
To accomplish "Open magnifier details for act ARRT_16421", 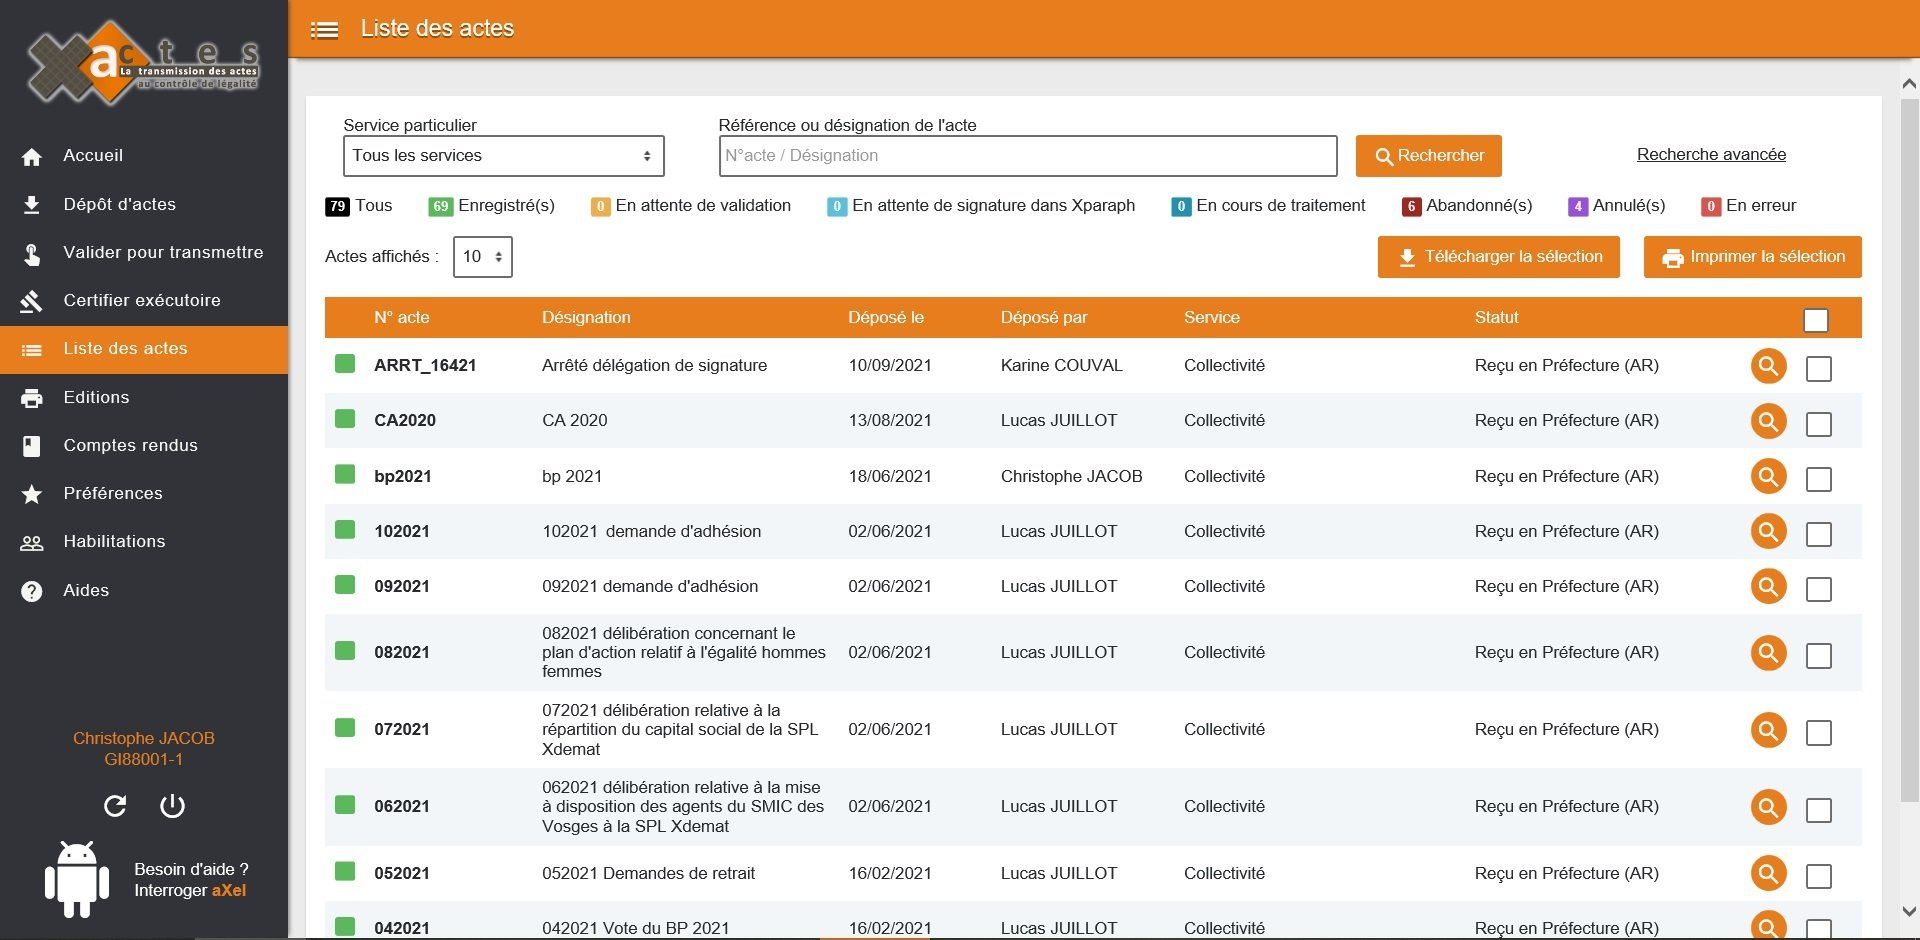I will 1768,366.
